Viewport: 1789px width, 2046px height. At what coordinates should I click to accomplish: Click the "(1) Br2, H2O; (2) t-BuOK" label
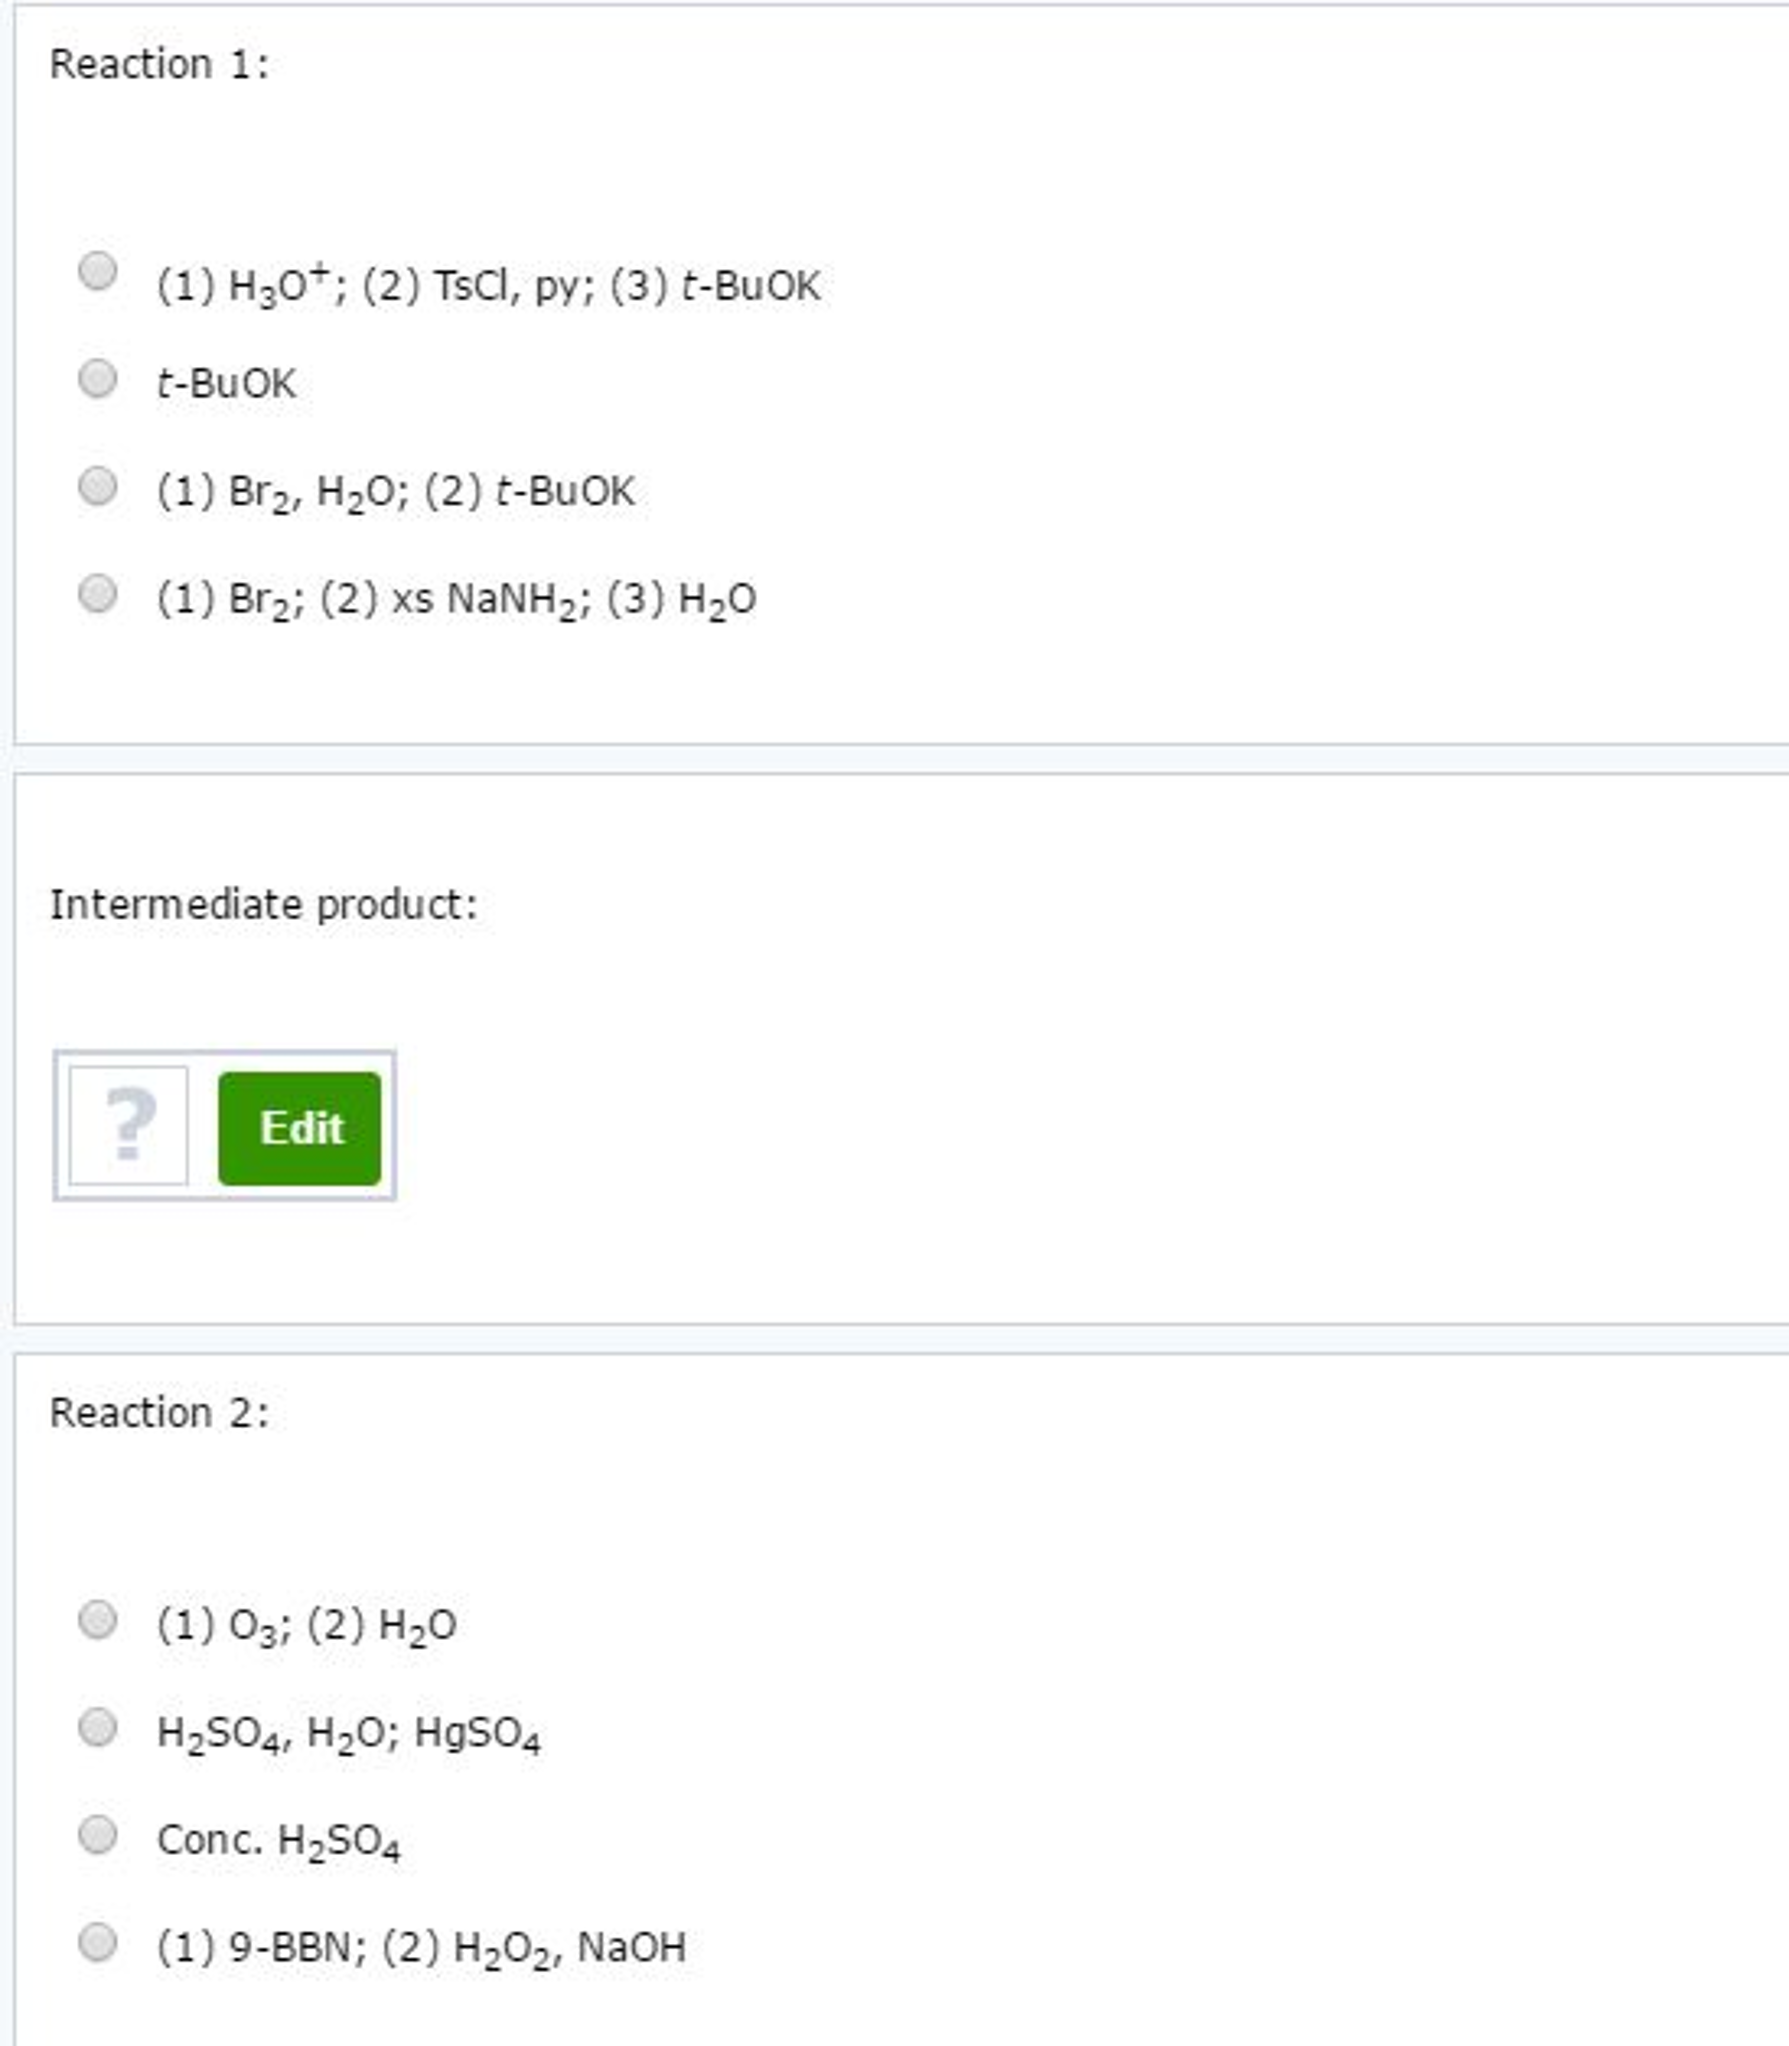click(x=395, y=492)
